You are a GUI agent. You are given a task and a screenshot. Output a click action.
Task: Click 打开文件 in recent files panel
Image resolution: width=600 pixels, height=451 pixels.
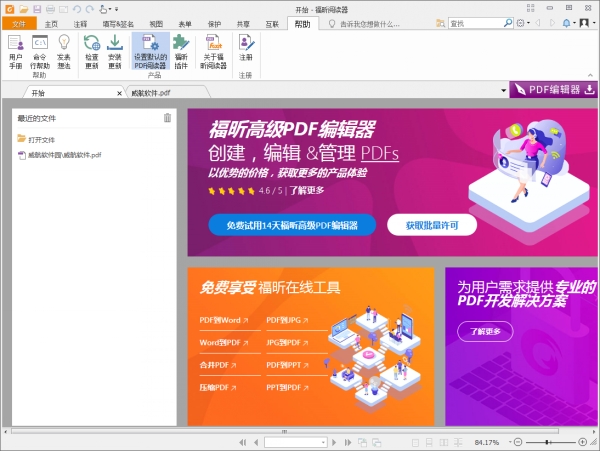coord(36,139)
